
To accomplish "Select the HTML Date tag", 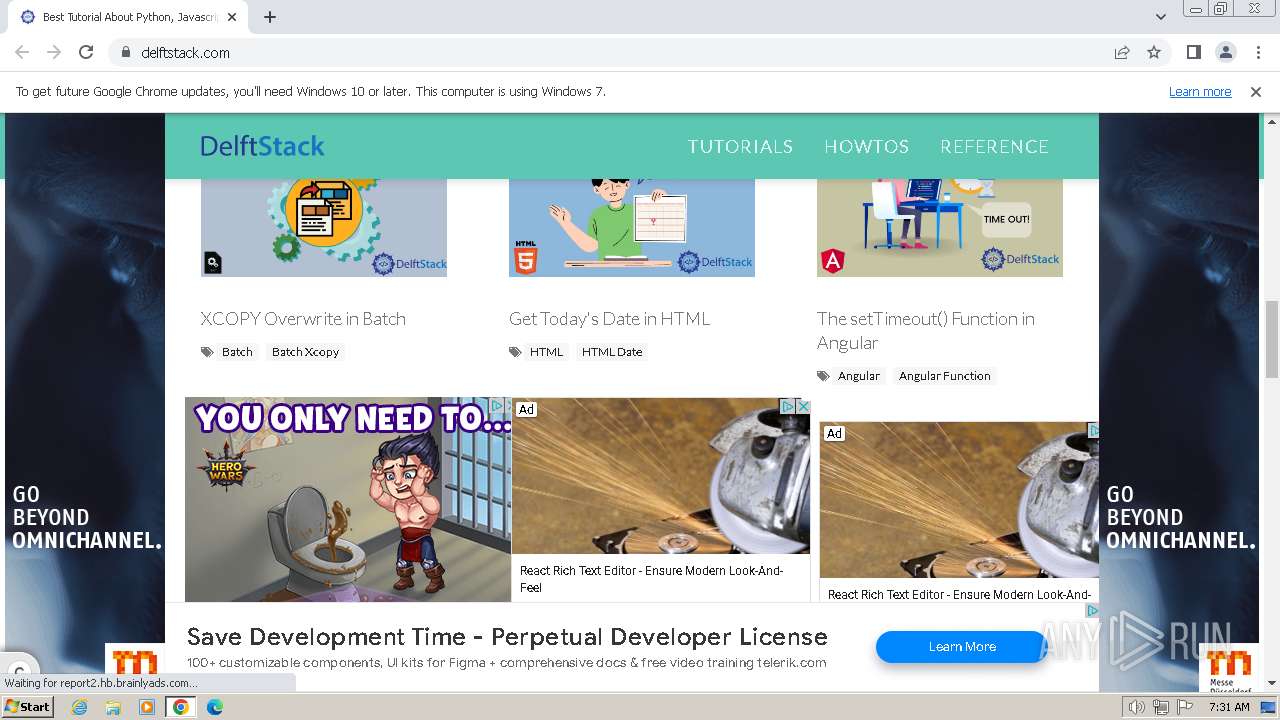I will tap(612, 352).
